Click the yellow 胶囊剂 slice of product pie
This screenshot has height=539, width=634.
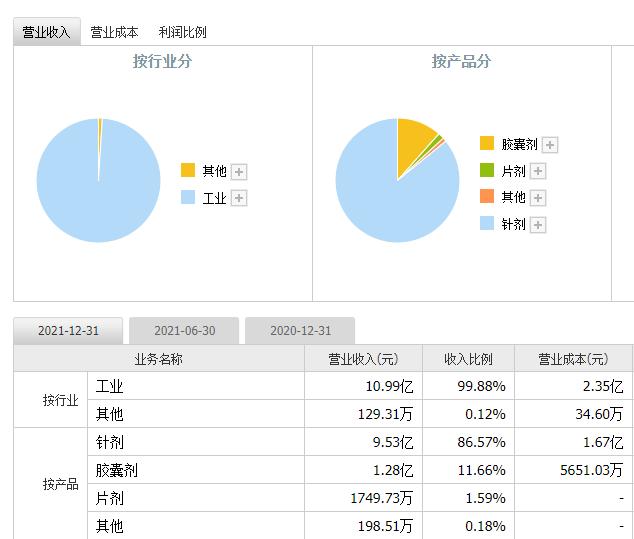(412, 144)
